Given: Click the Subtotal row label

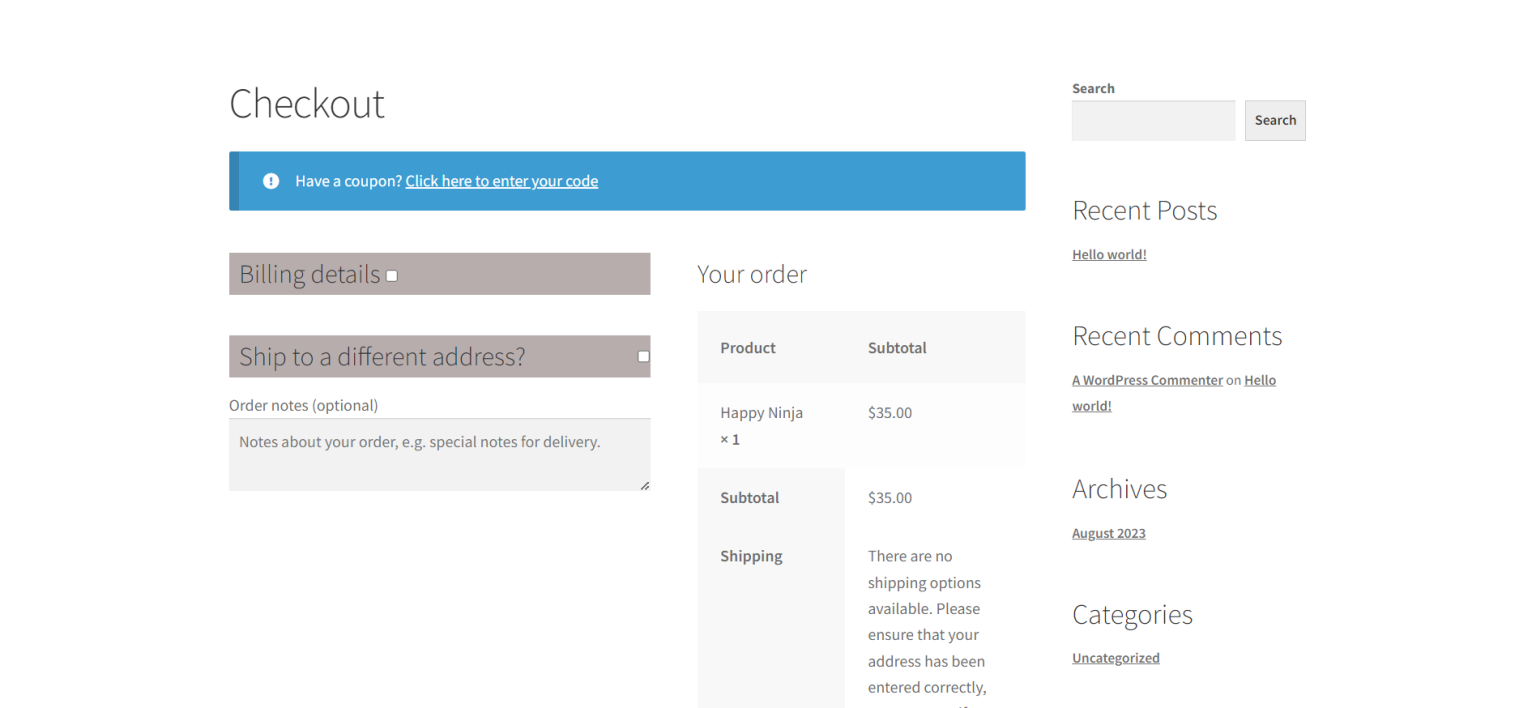Looking at the screenshot, I should (749, 497).
